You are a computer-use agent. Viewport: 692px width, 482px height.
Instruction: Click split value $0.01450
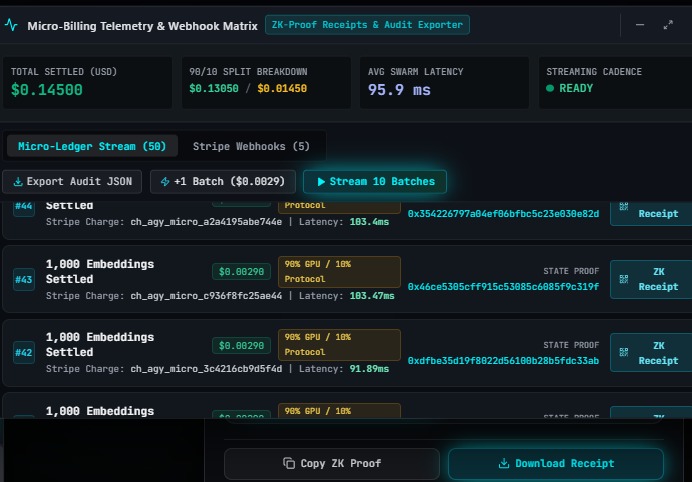[282, 88]
